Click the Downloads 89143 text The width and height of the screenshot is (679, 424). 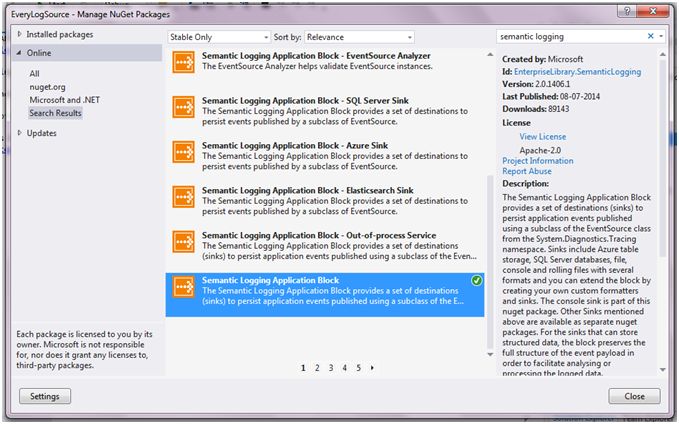coord(536,109)
